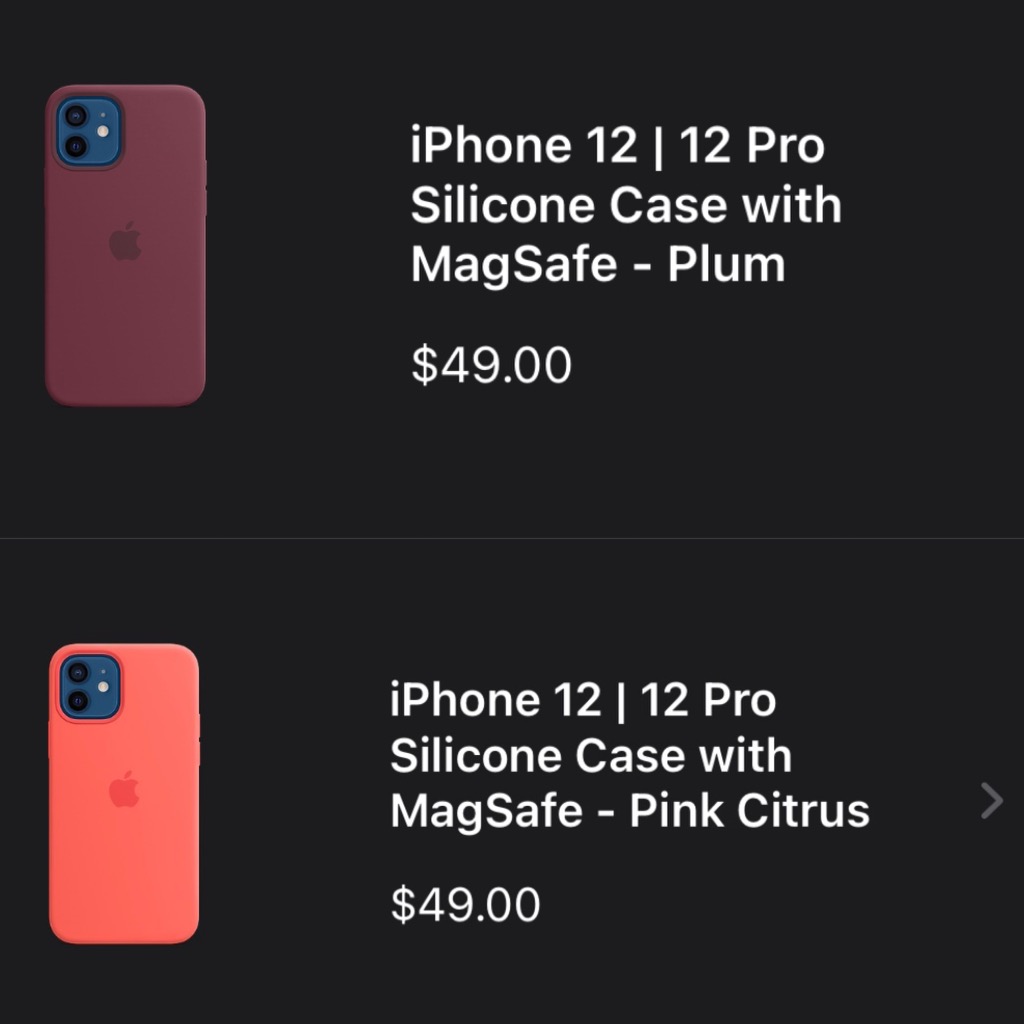Click "iPhone 12 | 12 Pro" in Plum listing

[617, 147]
